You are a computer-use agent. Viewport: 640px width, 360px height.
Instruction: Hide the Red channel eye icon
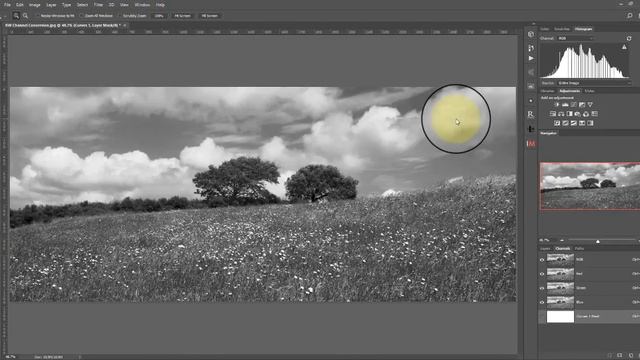(x=542, y=274)
